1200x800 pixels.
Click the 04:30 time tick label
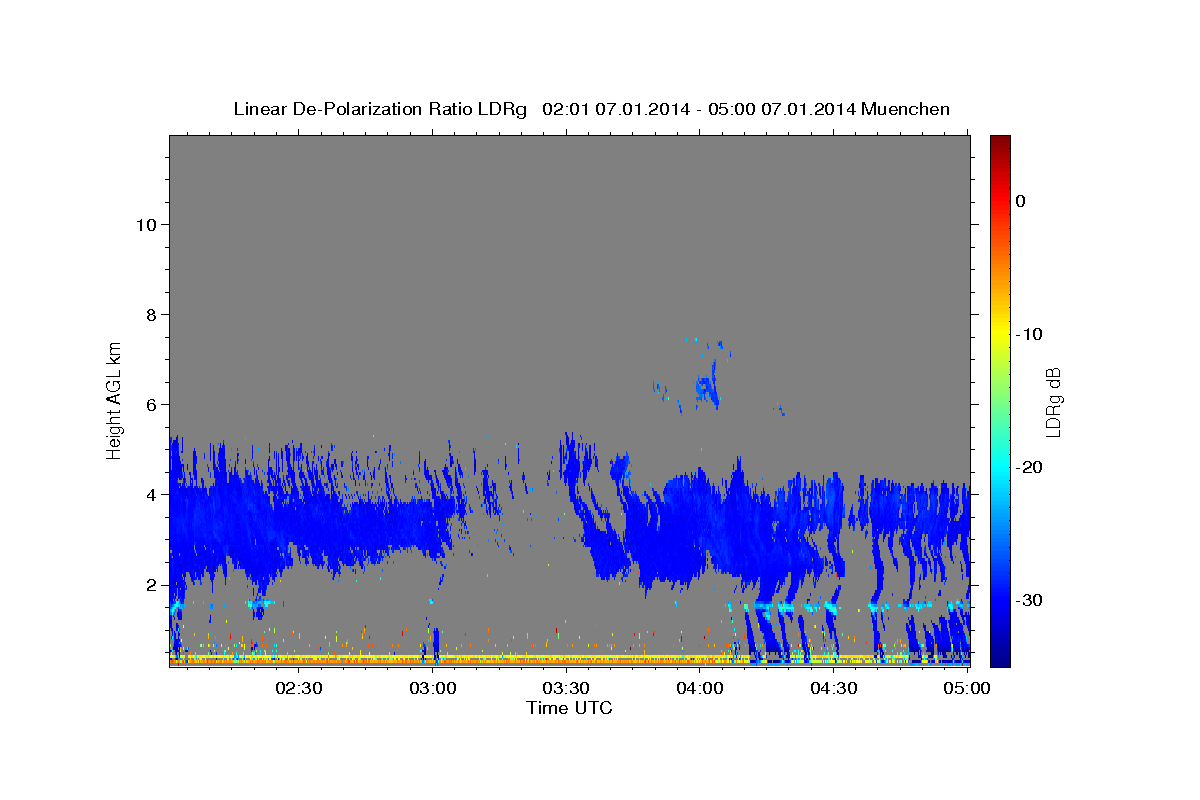pos(833,689)
